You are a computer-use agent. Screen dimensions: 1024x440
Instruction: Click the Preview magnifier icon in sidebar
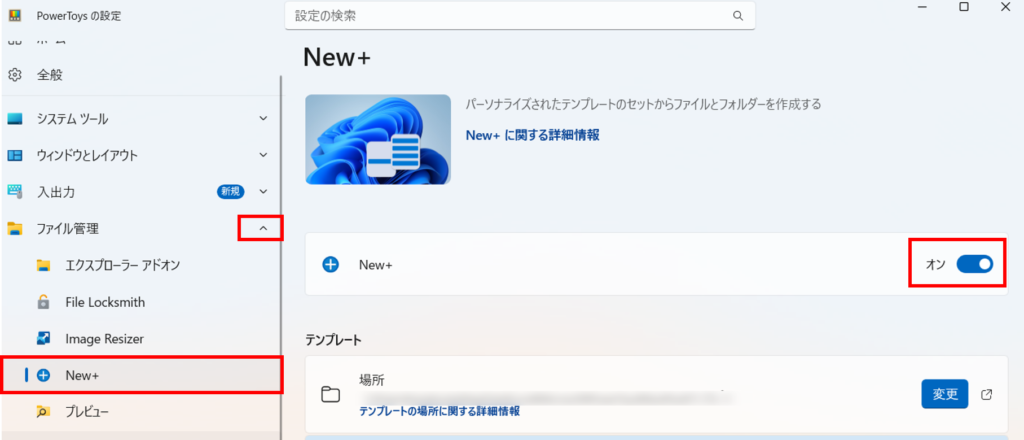[x=43, y=411]
